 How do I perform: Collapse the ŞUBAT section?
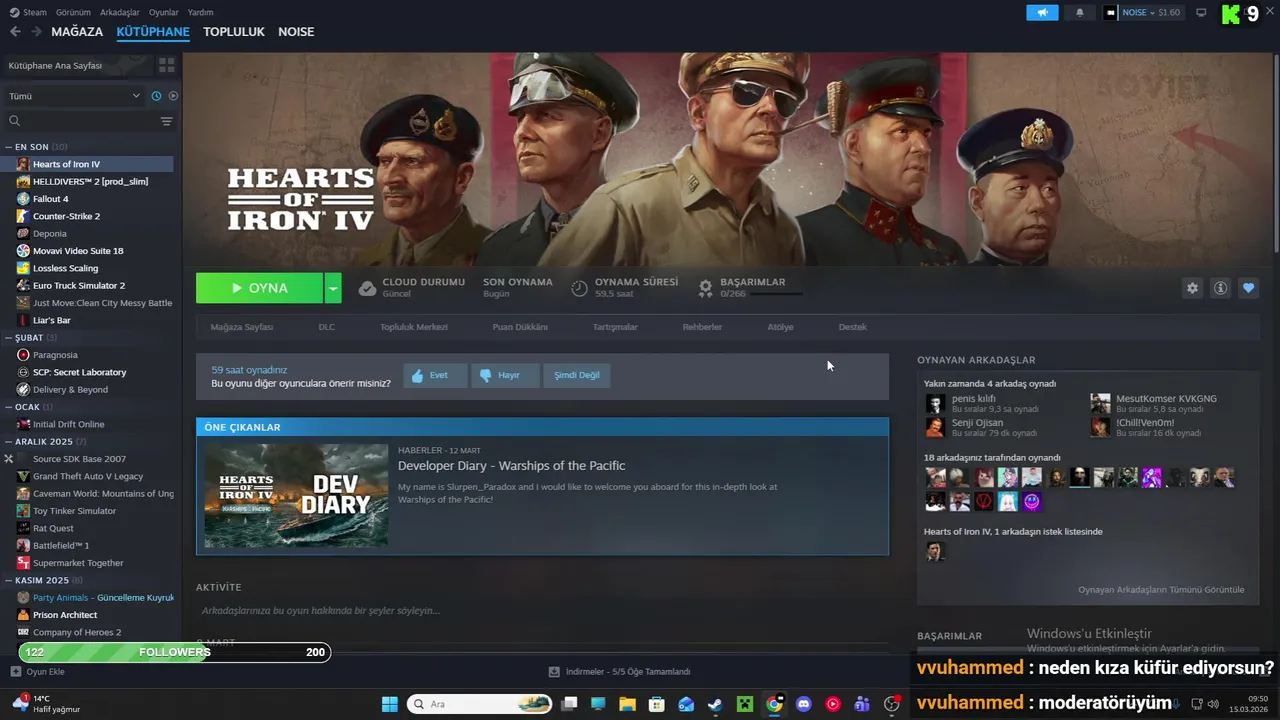(x=9, y=337)
